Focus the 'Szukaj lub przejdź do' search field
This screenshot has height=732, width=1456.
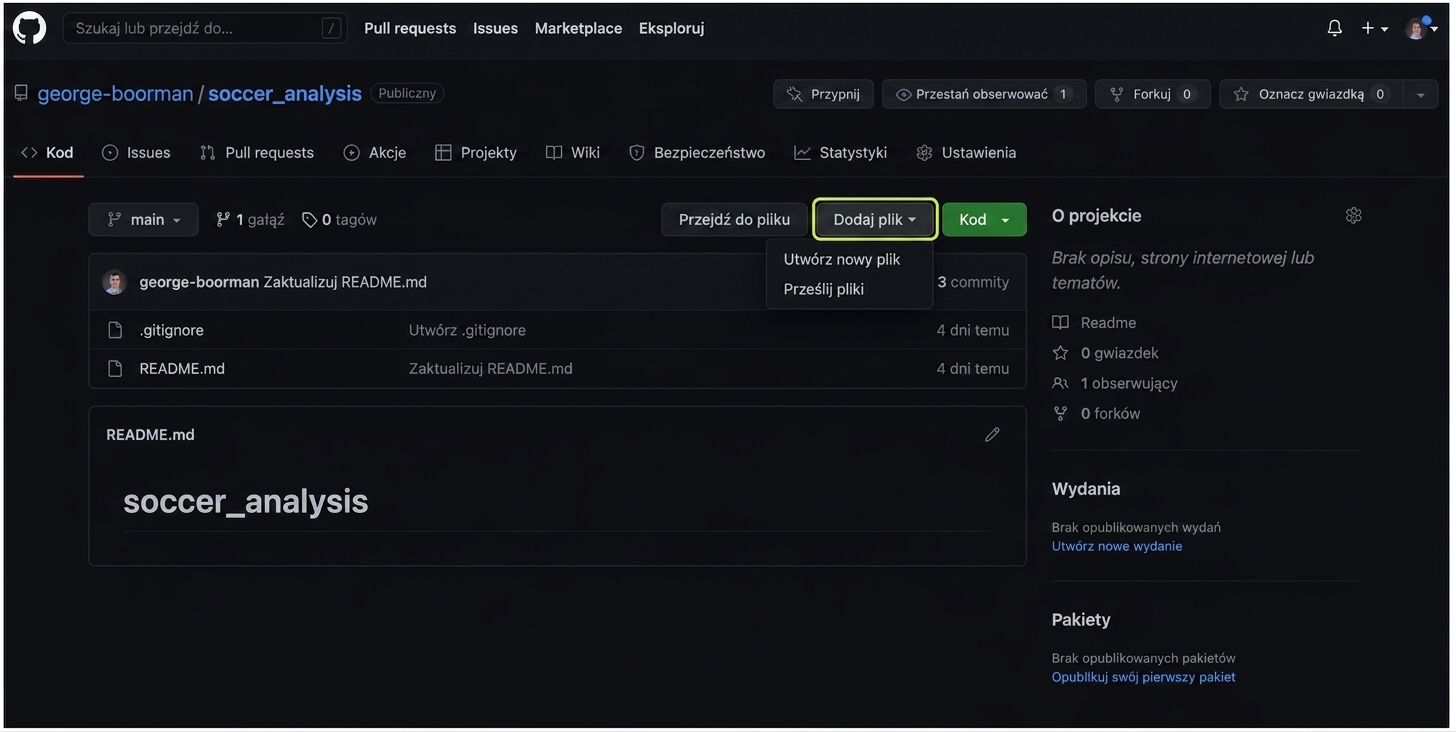(x=205, y=28)
